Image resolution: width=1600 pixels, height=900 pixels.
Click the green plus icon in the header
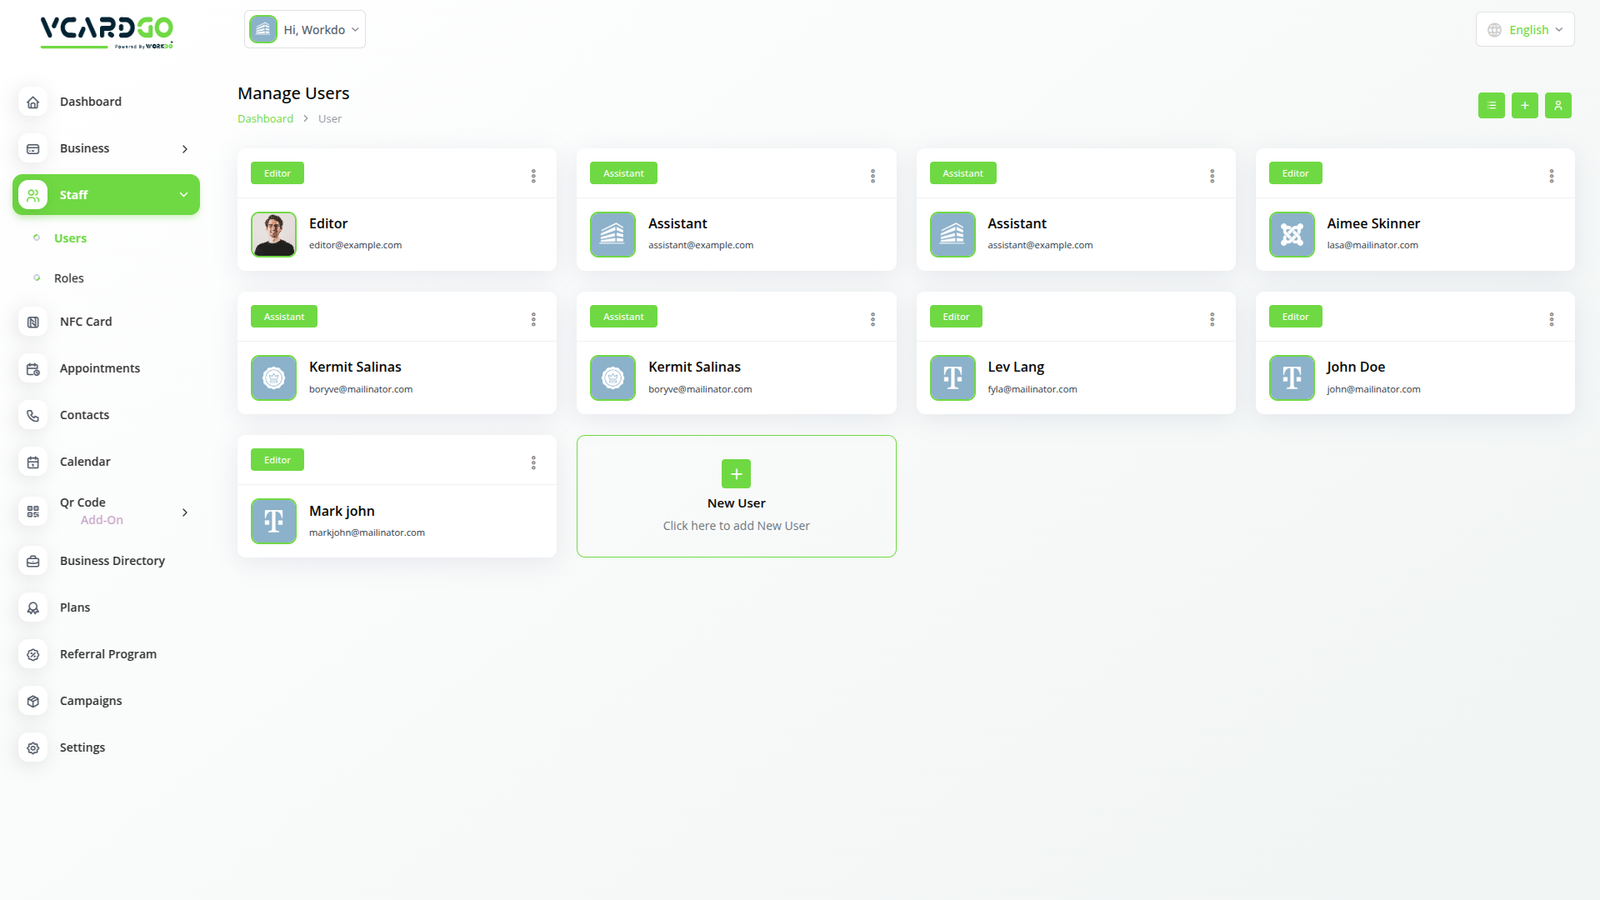point(1524,105)
